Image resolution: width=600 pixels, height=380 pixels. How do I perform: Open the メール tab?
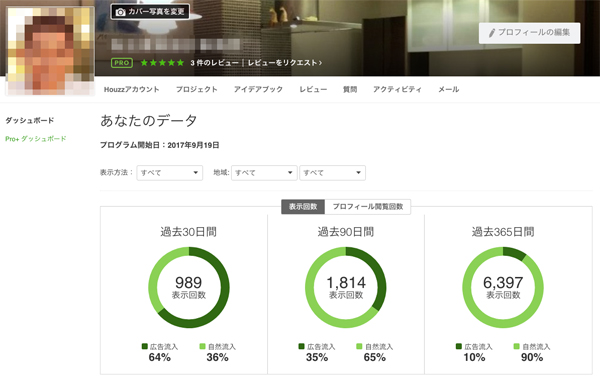pos(448,89)
